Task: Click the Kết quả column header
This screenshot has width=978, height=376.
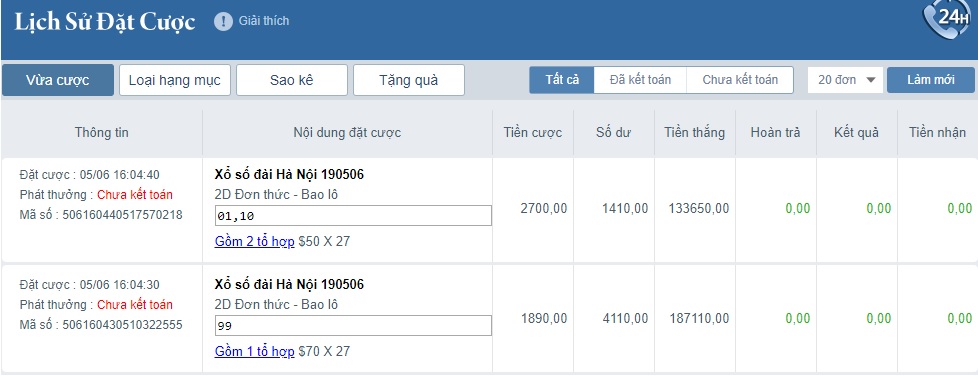Action: point(856,132)
